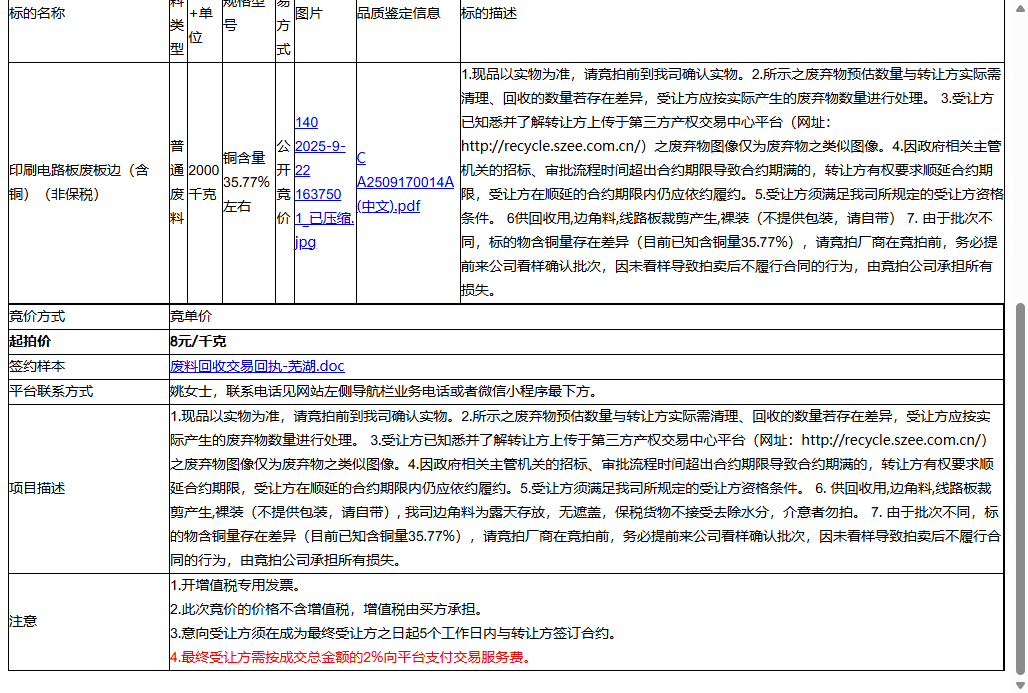Click the 2000千克 quantity cell
Image resolution: width=1028 pixels, height=693 pixels.
coord(203,182)
